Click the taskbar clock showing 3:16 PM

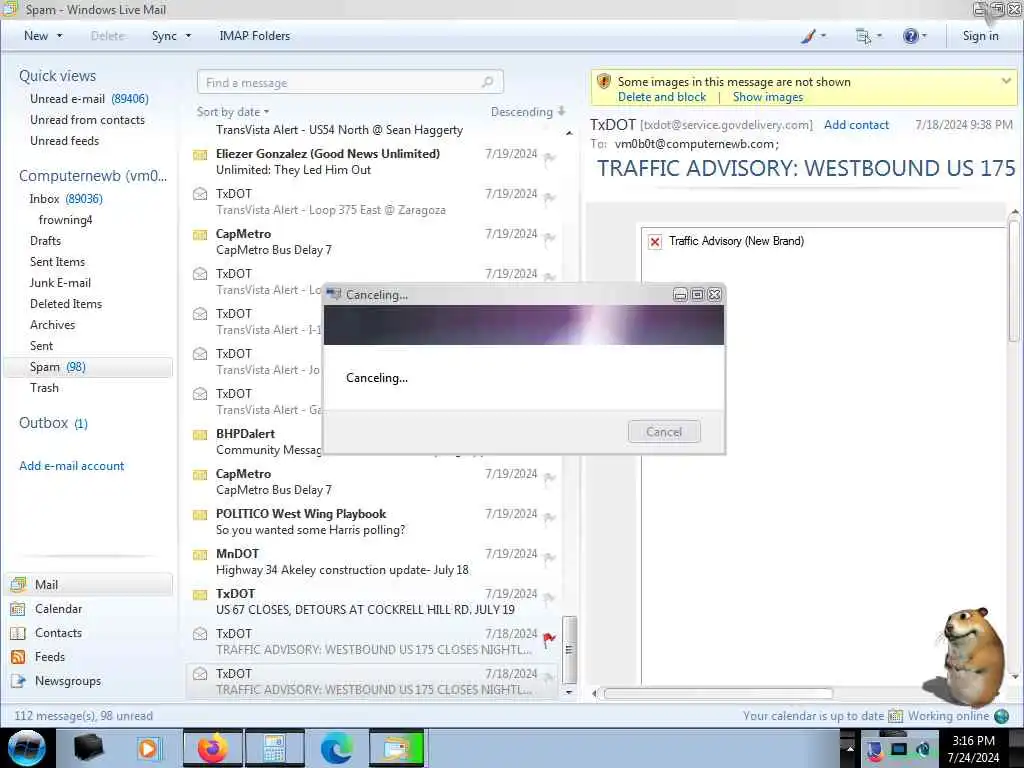973,748
